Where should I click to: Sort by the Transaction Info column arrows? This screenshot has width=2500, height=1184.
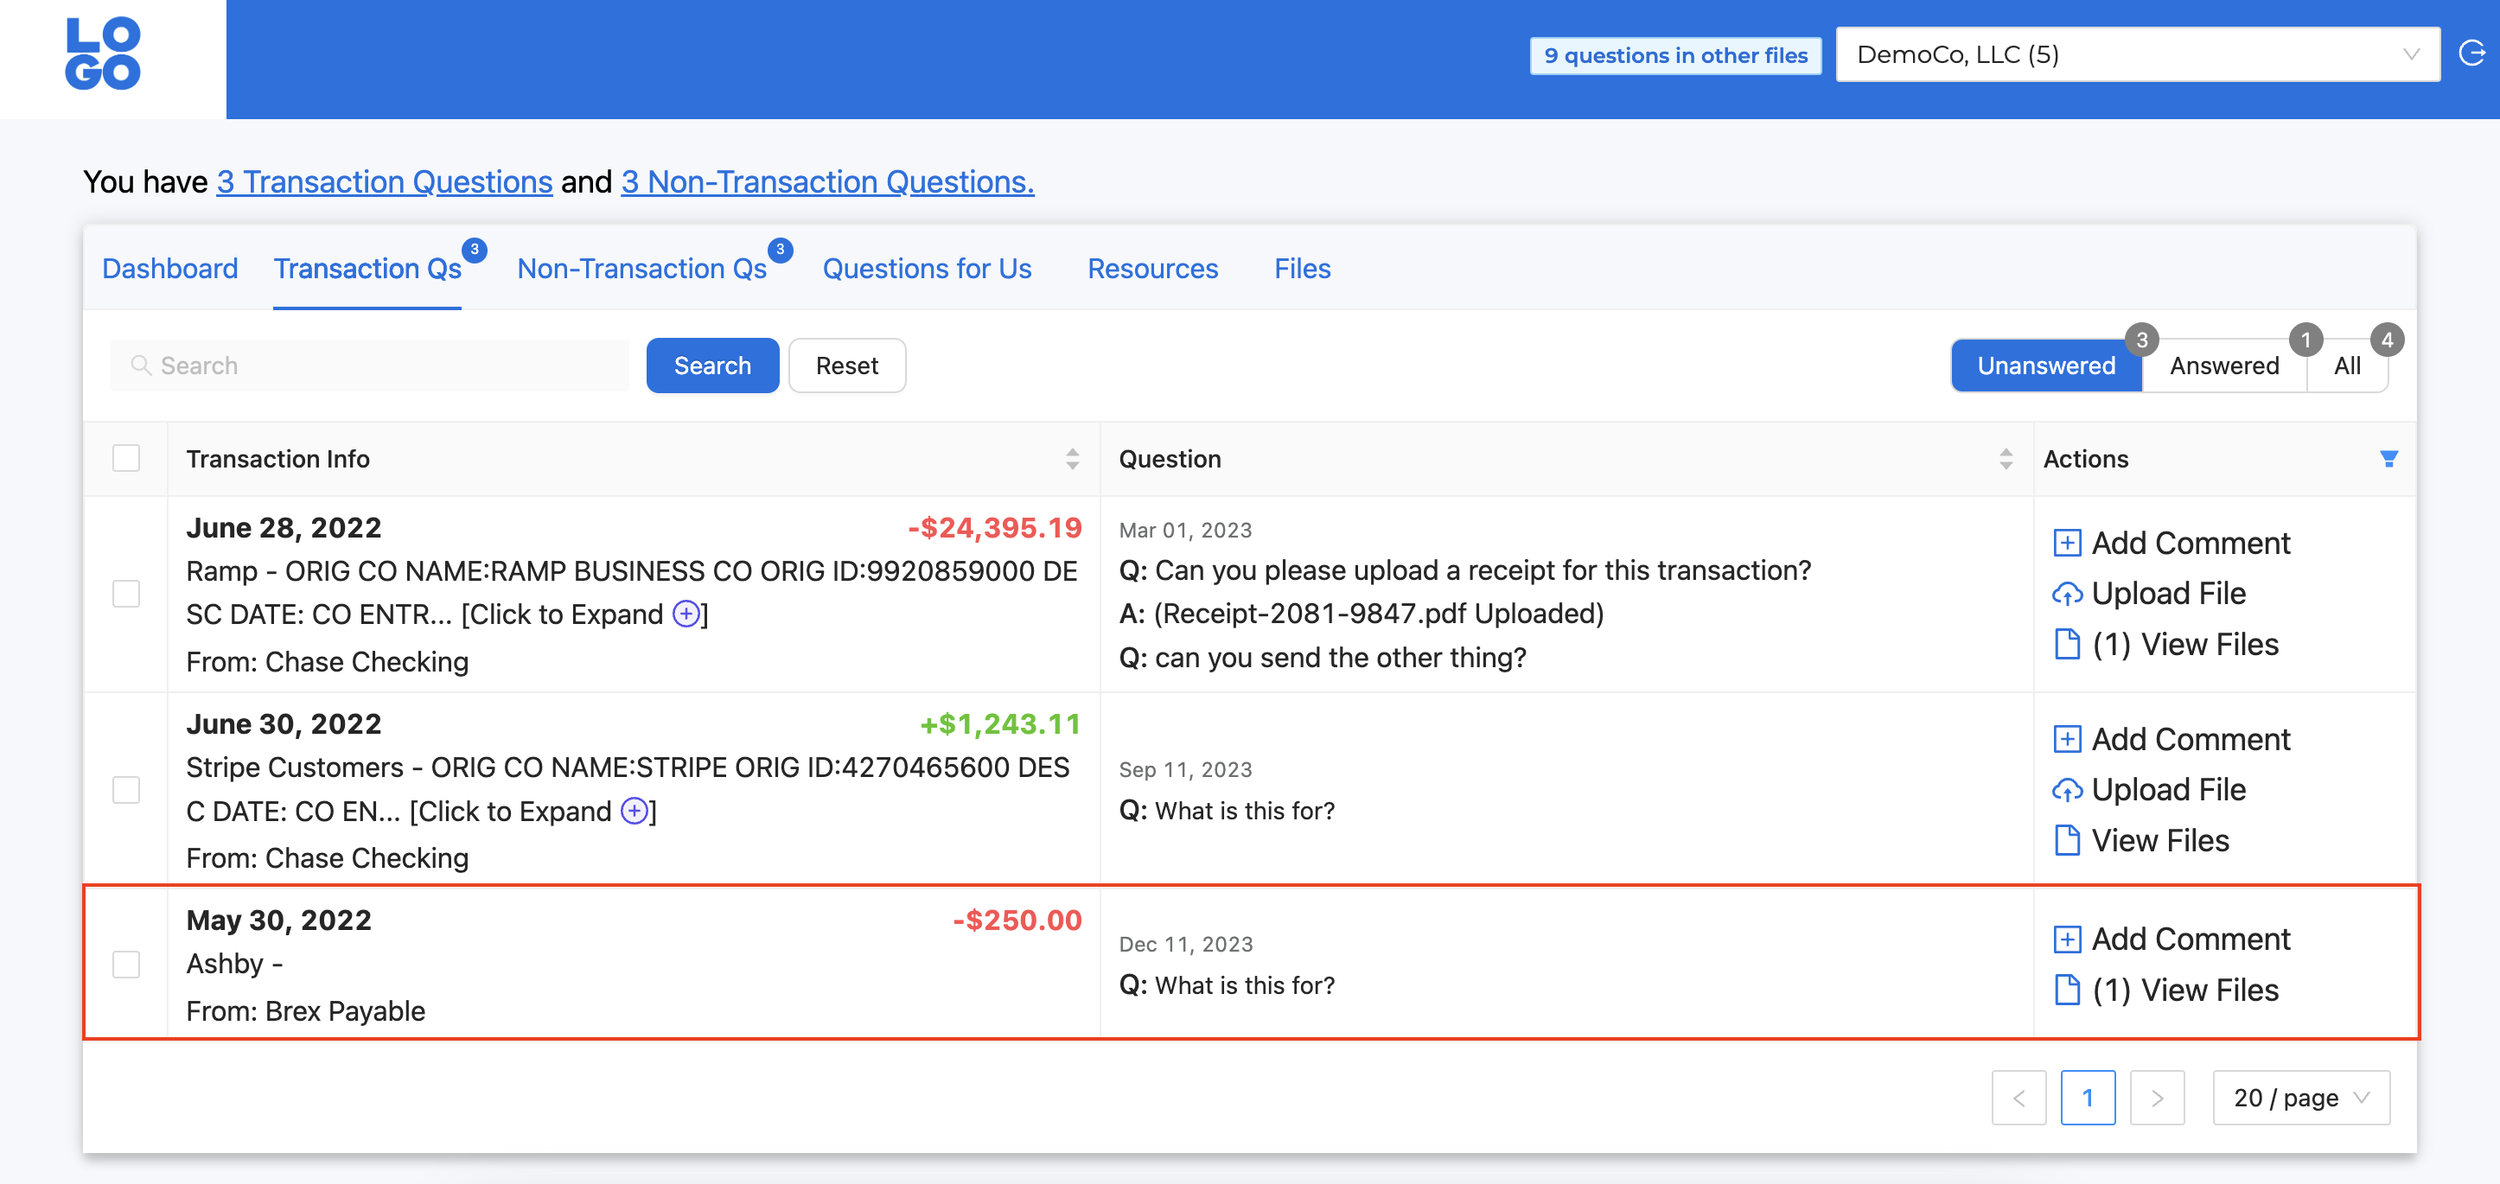[1072, 459]
